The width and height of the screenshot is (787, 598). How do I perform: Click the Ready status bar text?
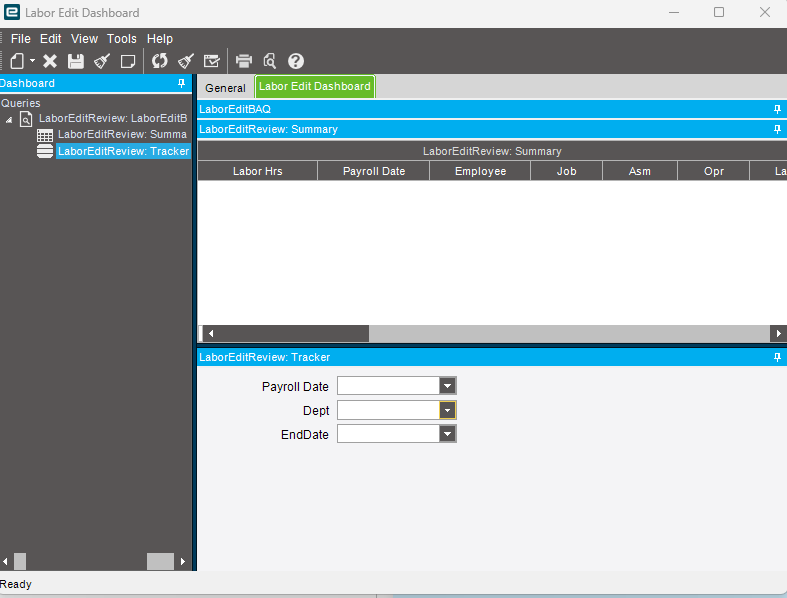16,584
